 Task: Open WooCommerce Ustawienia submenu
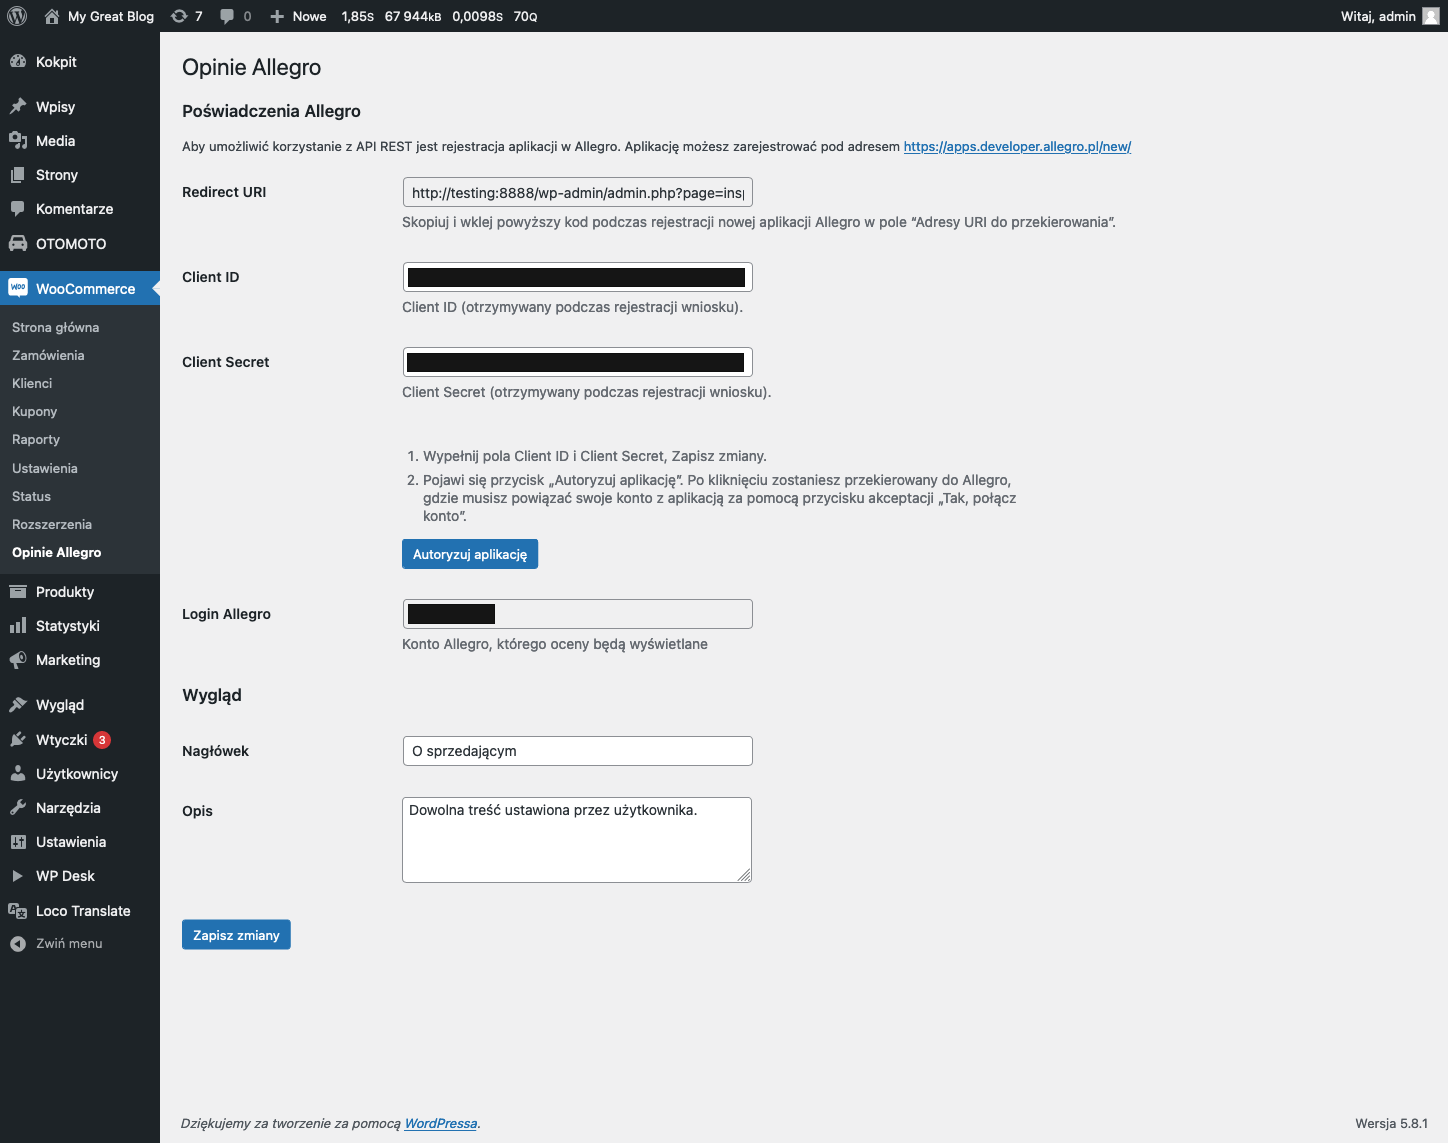click(45, 468)
